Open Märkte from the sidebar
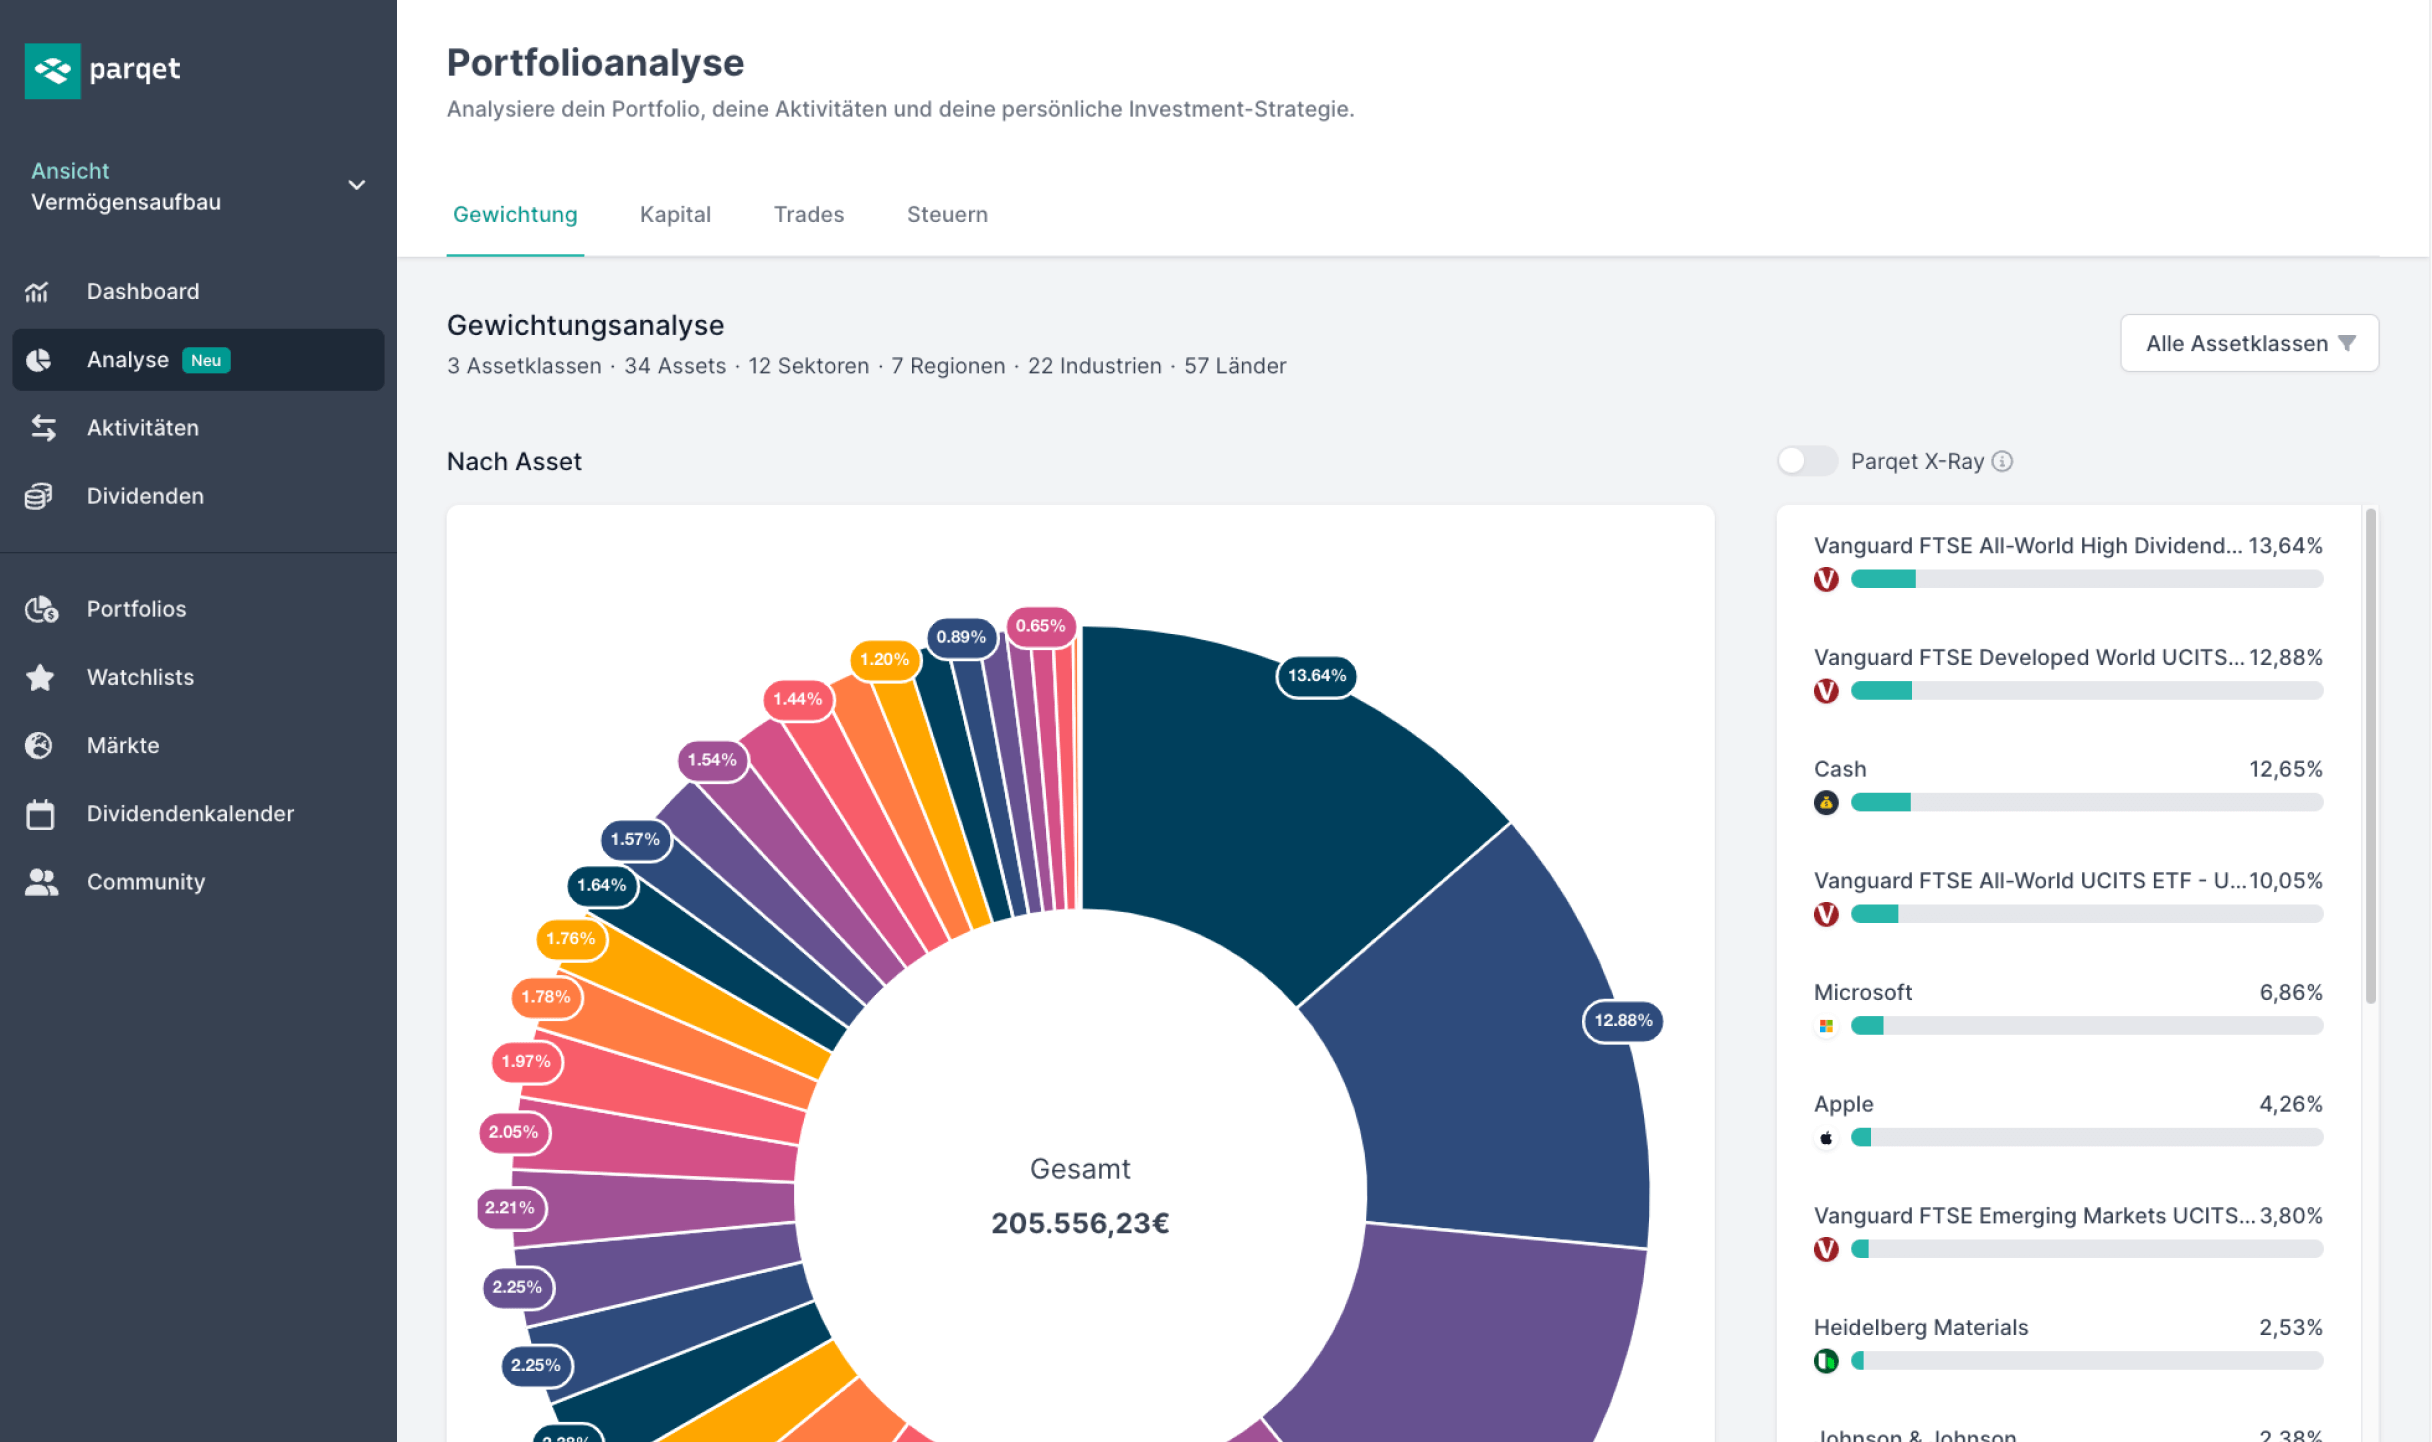Image resolution: width=2432 pixels, height=1442 pixels. pos(198,745)
